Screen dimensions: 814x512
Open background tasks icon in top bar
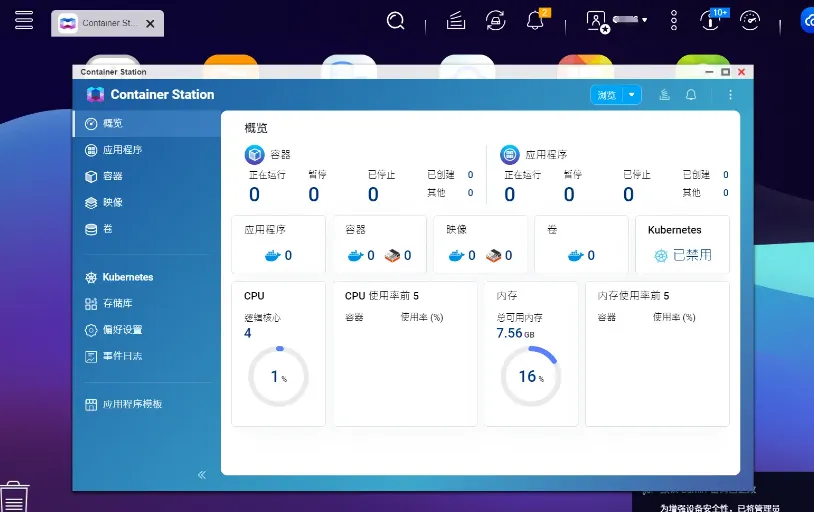click(456, 21)
